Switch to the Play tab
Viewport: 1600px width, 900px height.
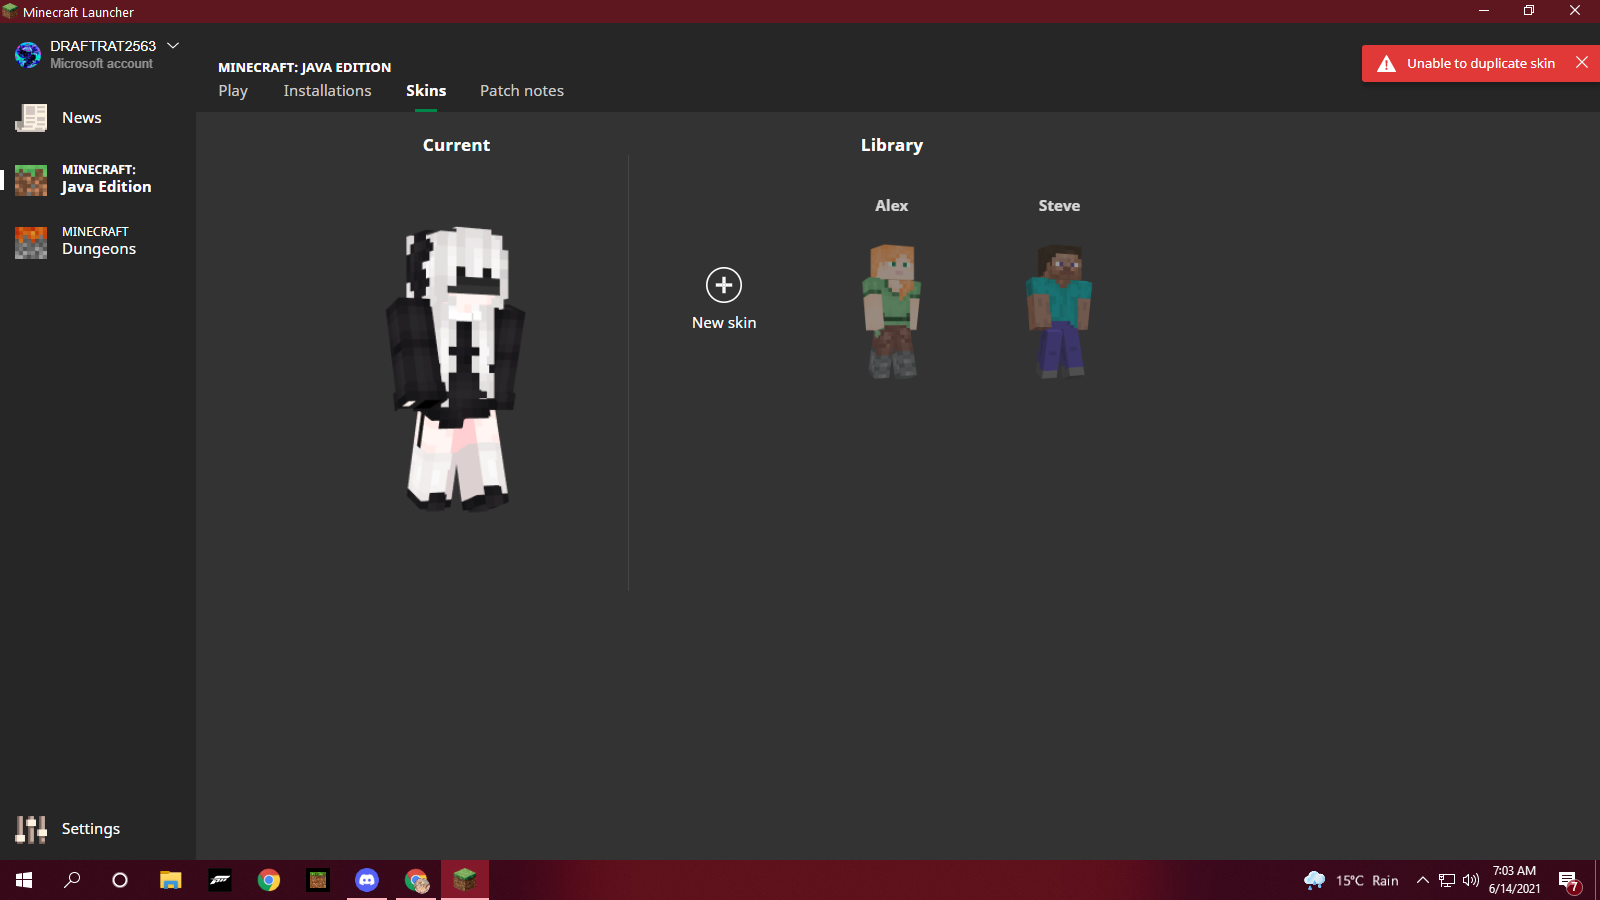pyautogui.click(x=233, y=91)
